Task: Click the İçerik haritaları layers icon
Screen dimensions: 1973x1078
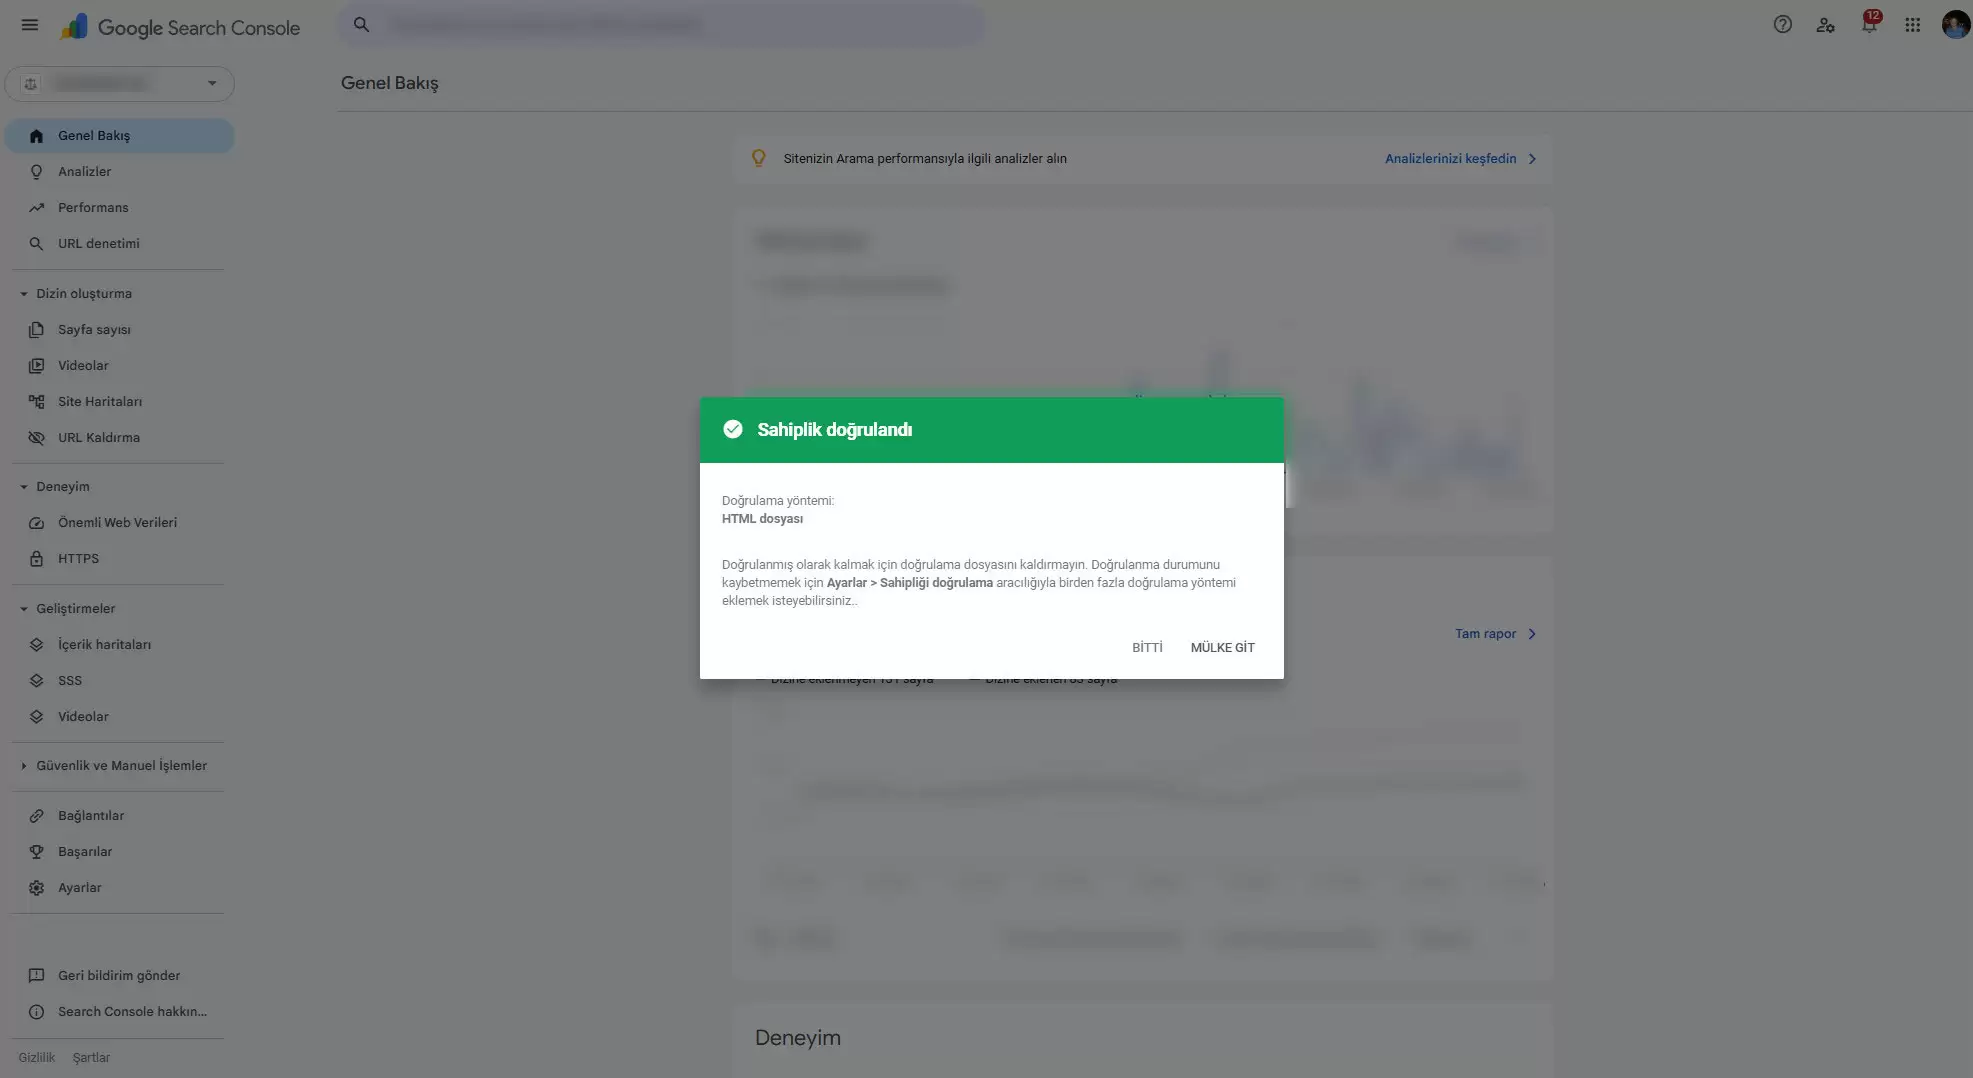Action: click(x=36, y=645)
